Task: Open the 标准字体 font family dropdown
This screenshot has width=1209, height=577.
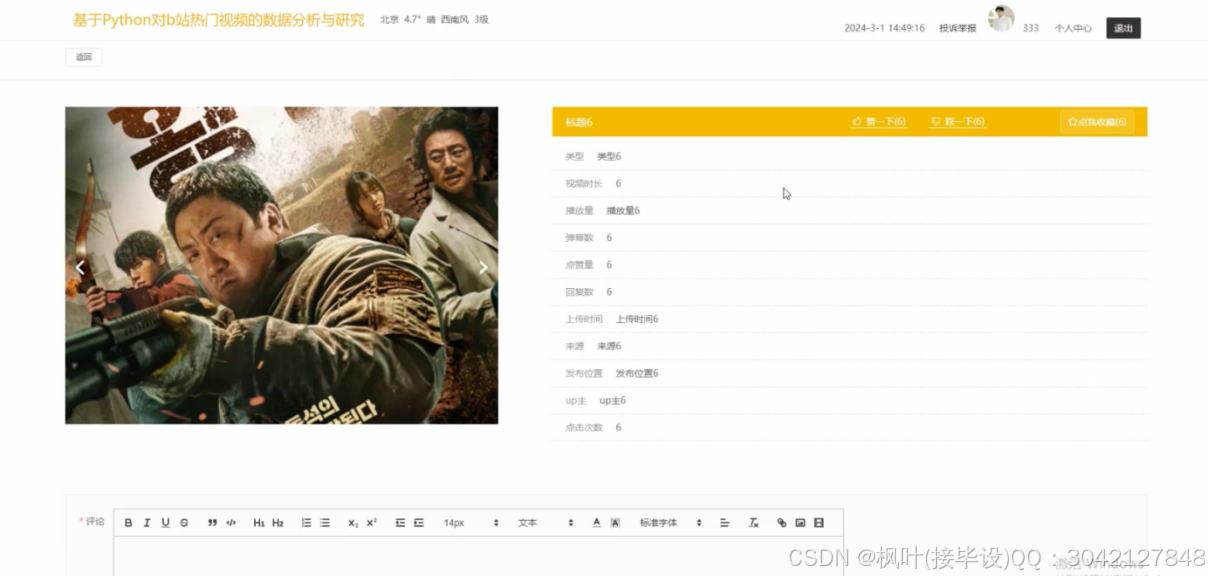Action: 671,523
